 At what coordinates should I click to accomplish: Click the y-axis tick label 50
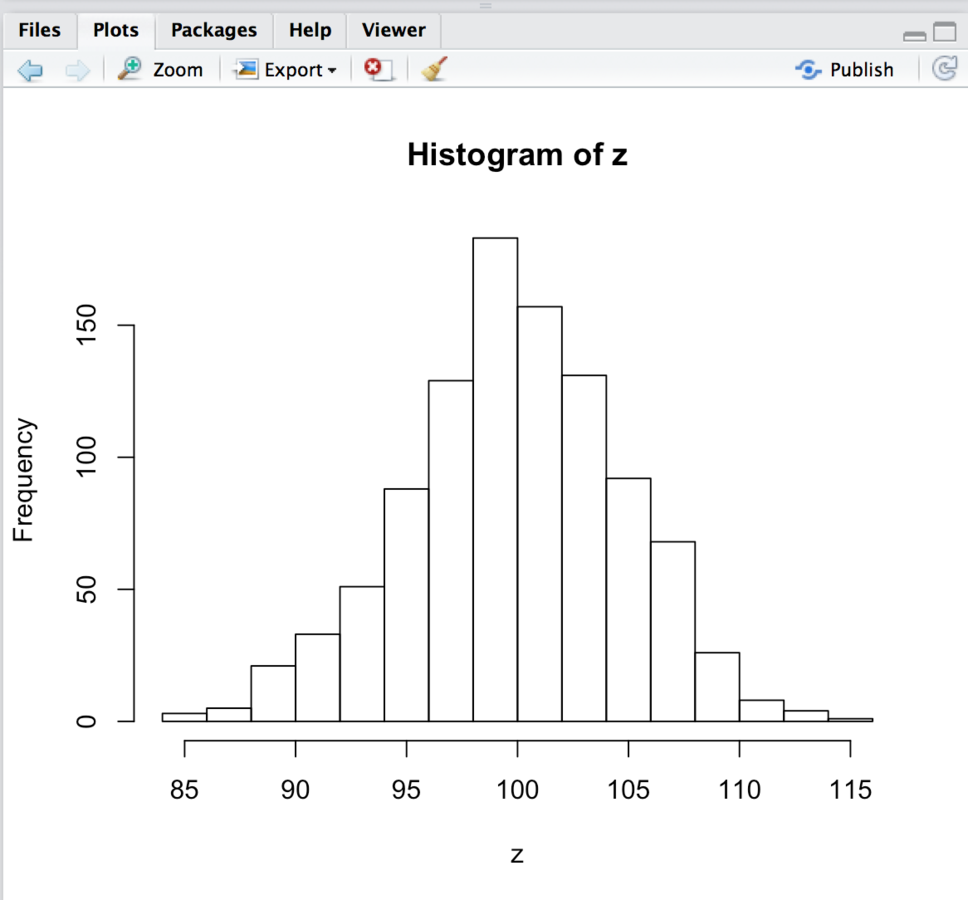click(86, 590)
